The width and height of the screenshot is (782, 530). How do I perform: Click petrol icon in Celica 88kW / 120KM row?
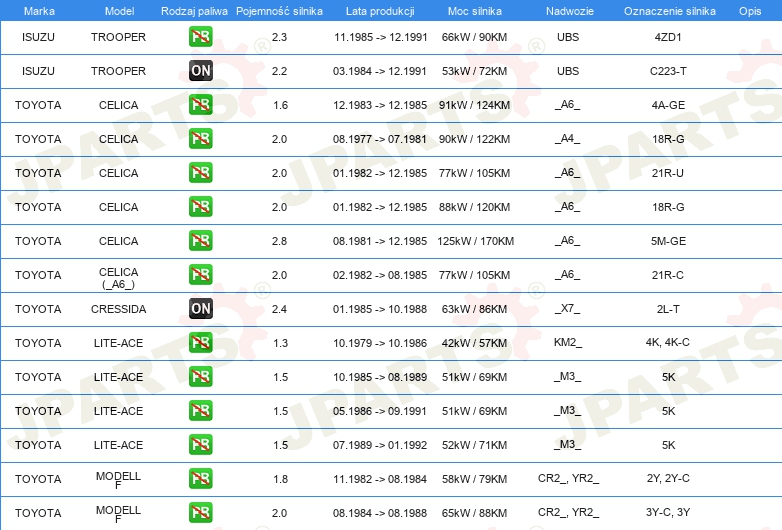coord(200,206)
